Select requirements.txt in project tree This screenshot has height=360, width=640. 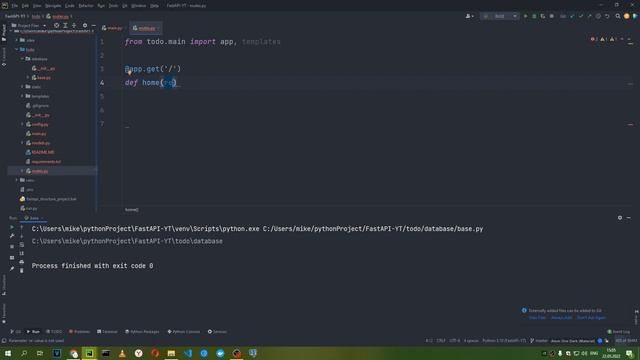[43, 162]
